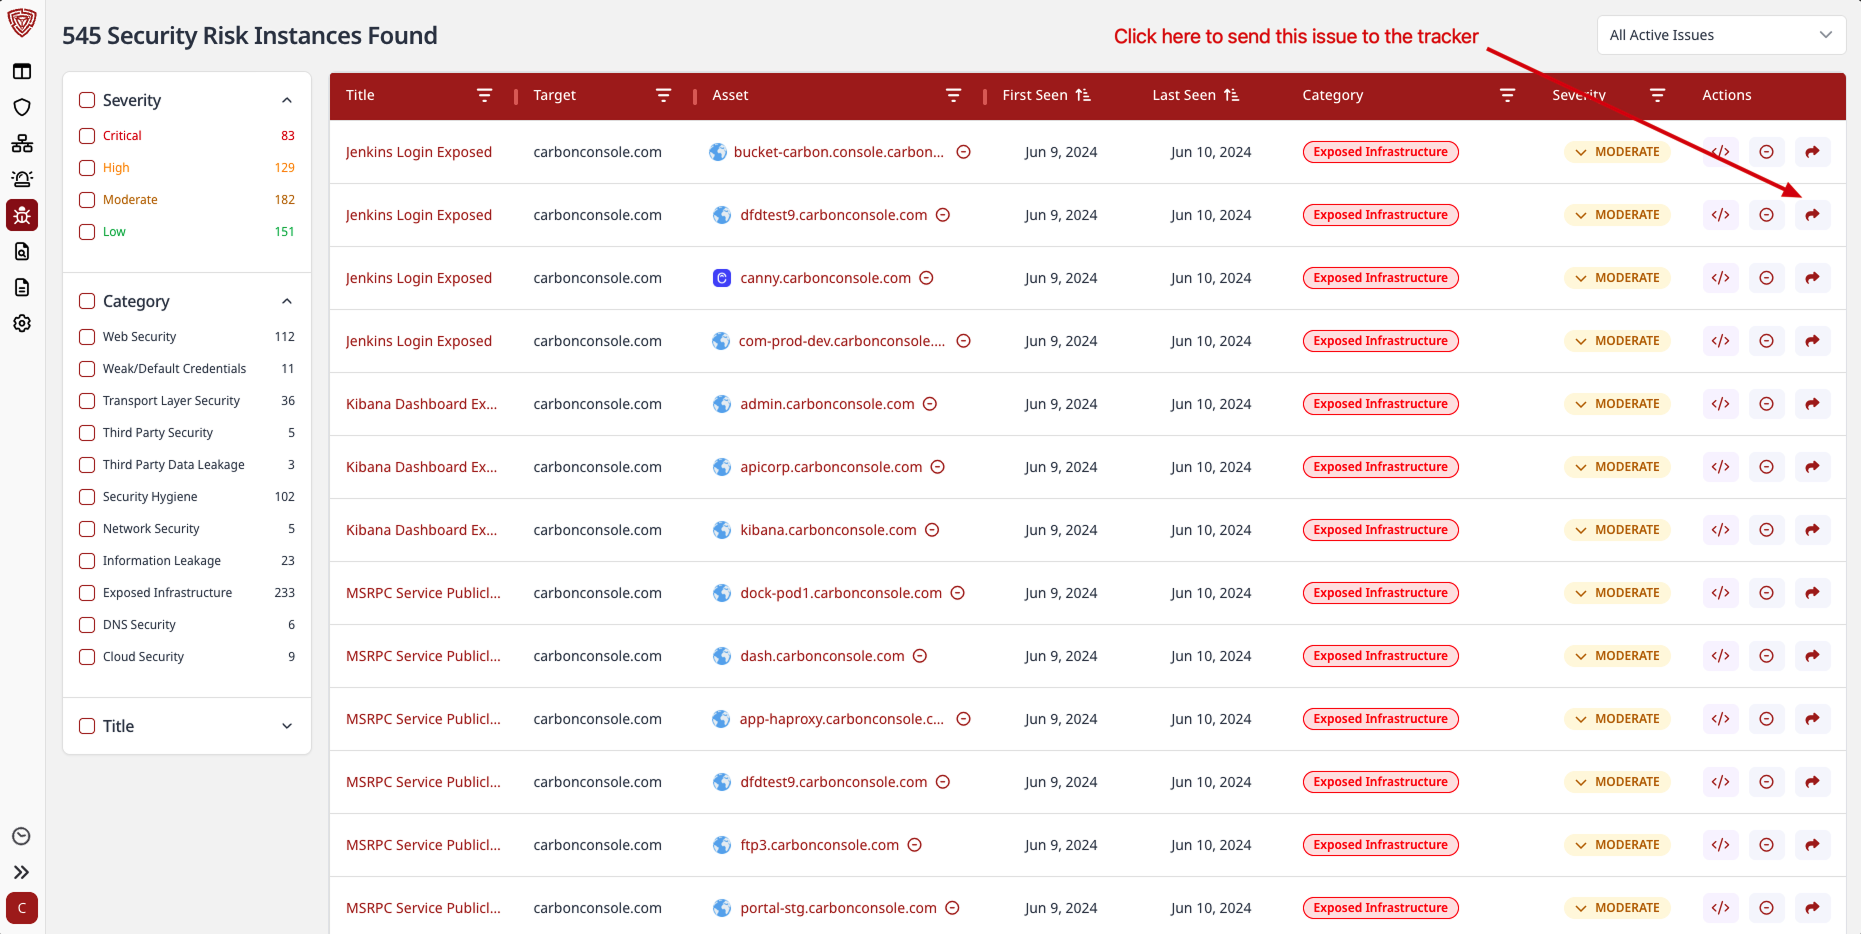The height and width of the screenshot is (934, 1861).
Task: Open the Title column filter icon
Action: 484,95
